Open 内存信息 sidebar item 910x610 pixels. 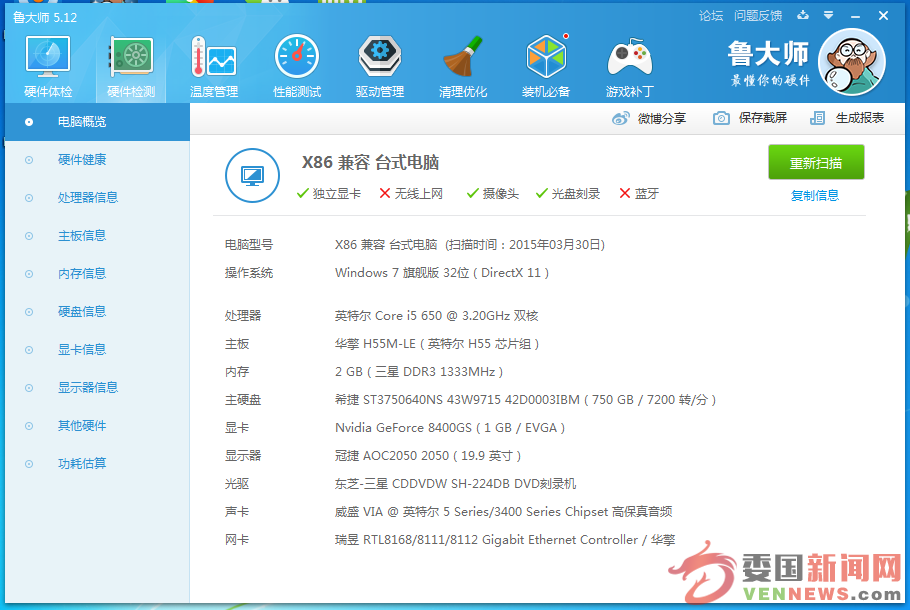point(98,274)
